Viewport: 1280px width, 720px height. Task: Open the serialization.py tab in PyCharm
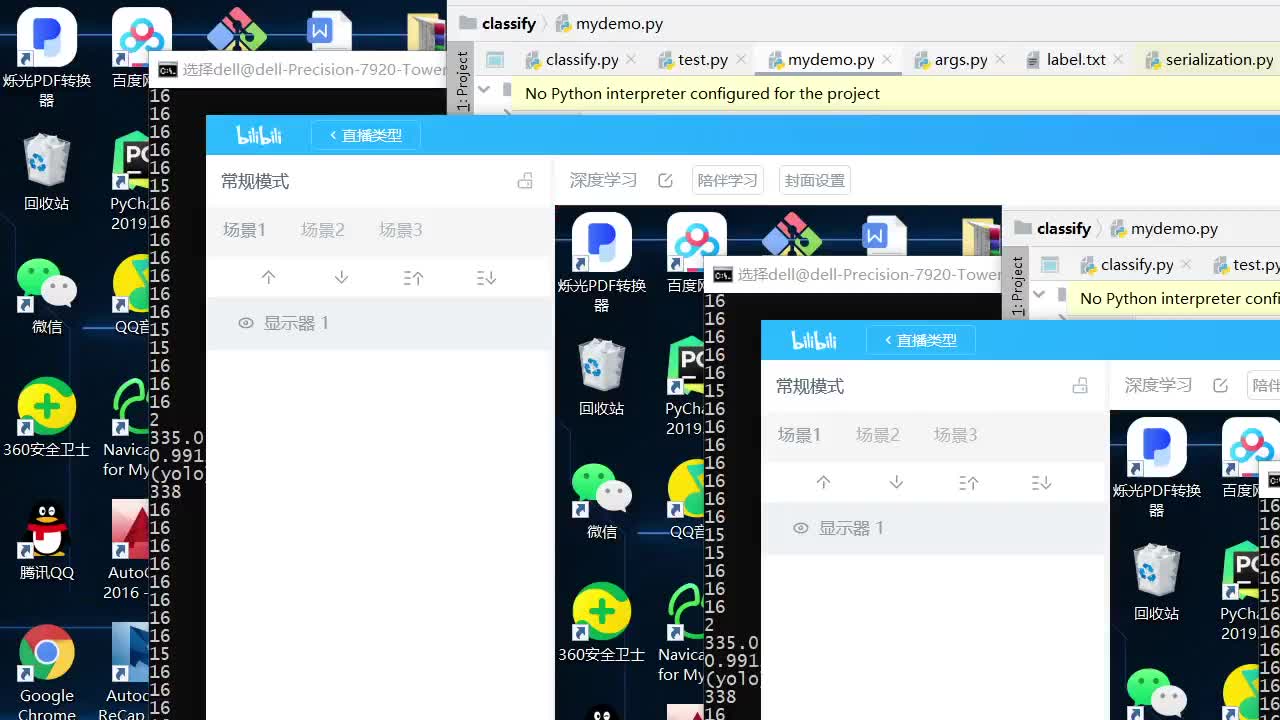click(x=1209, y=60)
